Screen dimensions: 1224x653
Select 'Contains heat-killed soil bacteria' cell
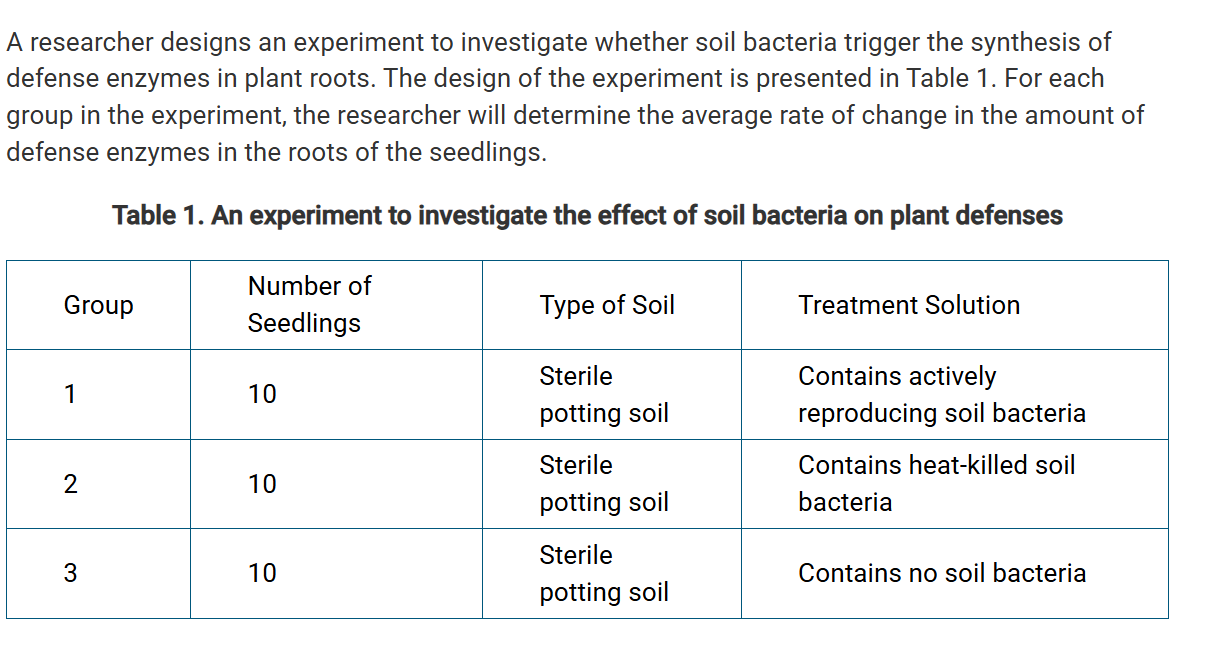(x=936, y=484)
